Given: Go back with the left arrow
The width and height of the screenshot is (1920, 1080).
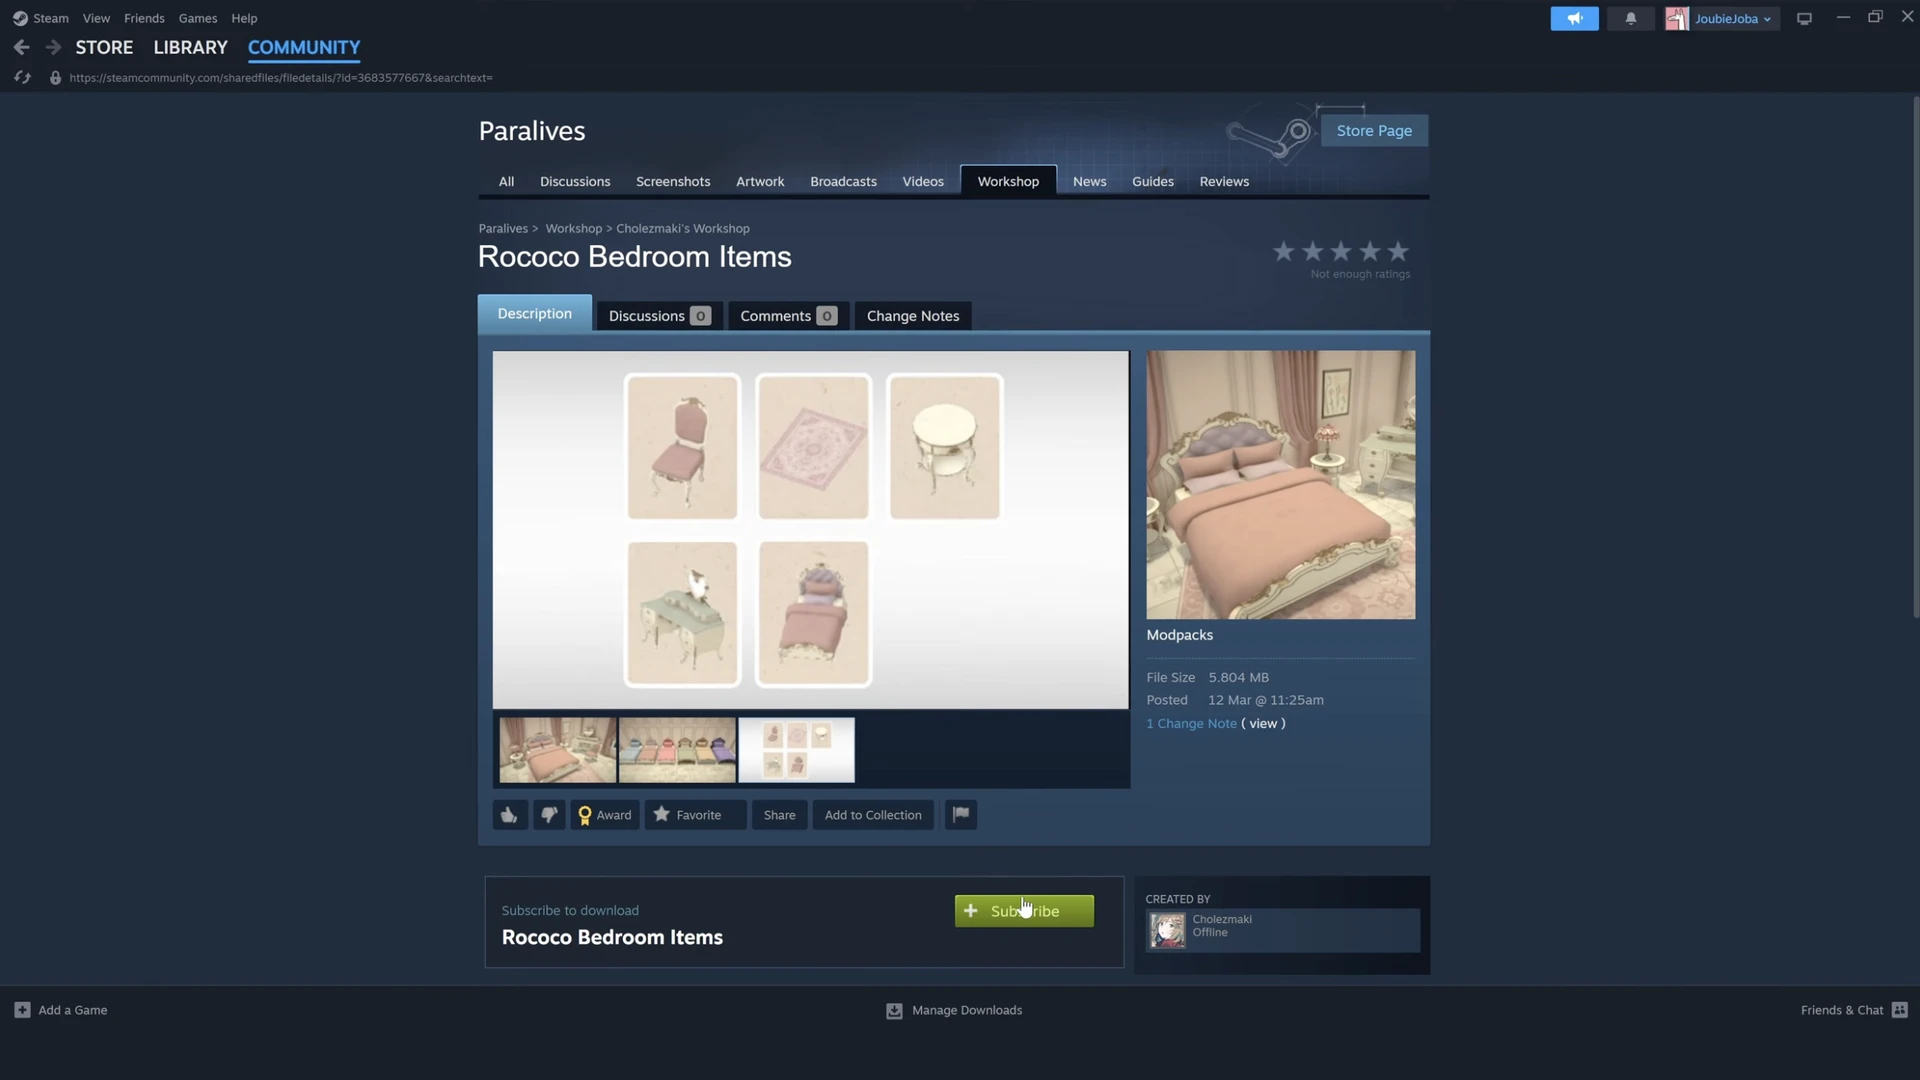Looking at the screenshot, I should pyautogui.click(x=21, y=47).
